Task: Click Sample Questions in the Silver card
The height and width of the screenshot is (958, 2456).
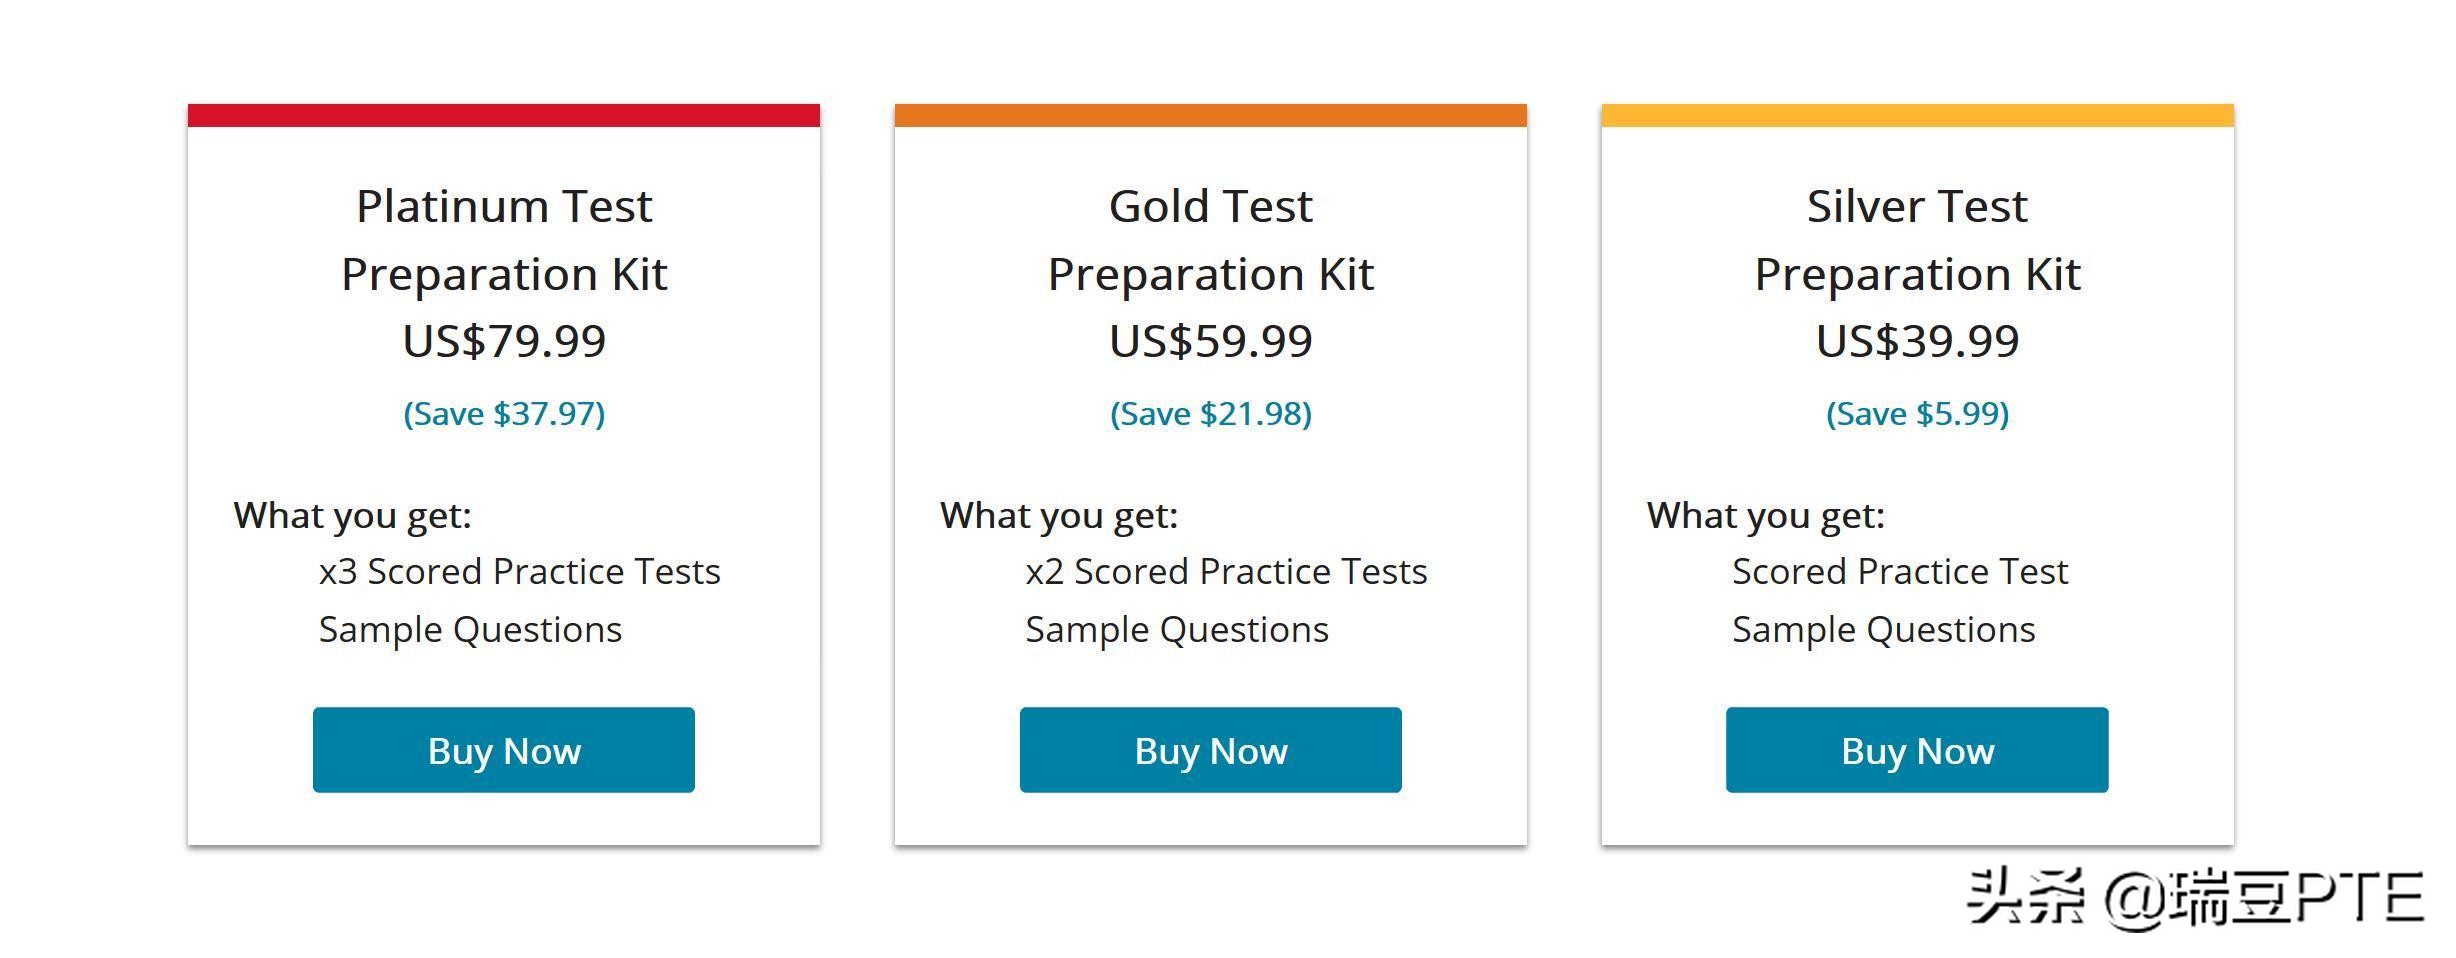Action: point(1883,629)
